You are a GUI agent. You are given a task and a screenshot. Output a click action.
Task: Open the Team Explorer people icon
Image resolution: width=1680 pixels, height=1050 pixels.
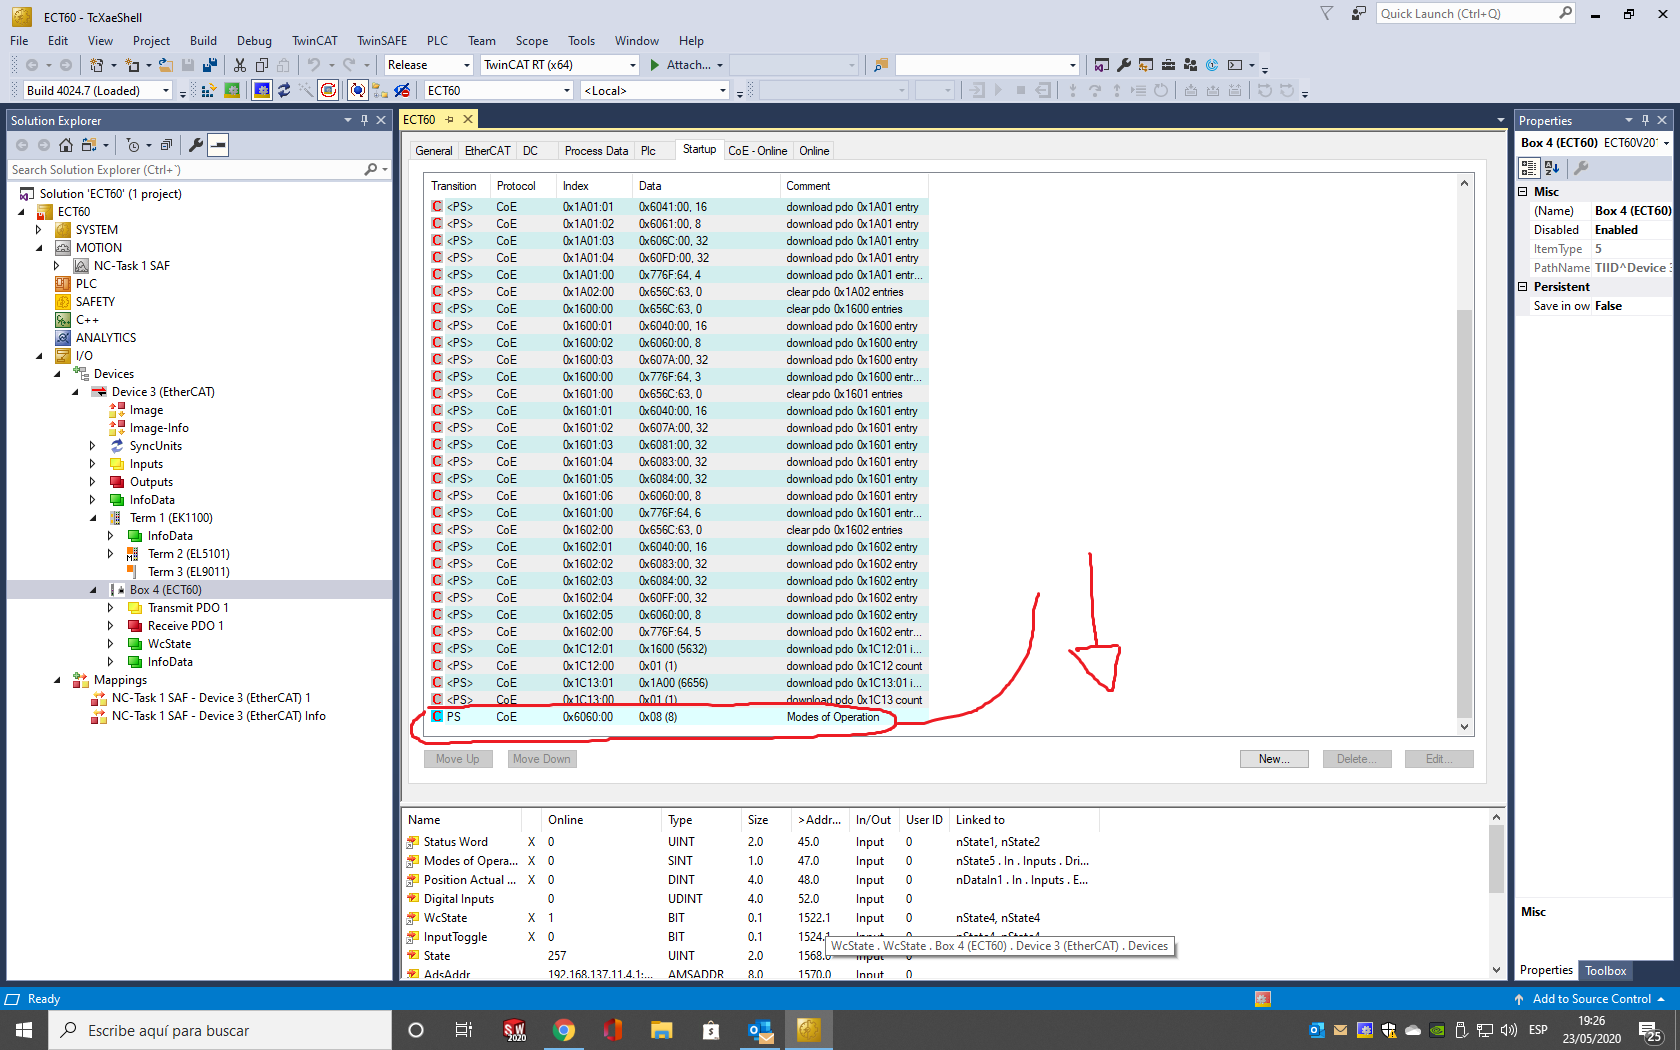(x=1190, y=65)
